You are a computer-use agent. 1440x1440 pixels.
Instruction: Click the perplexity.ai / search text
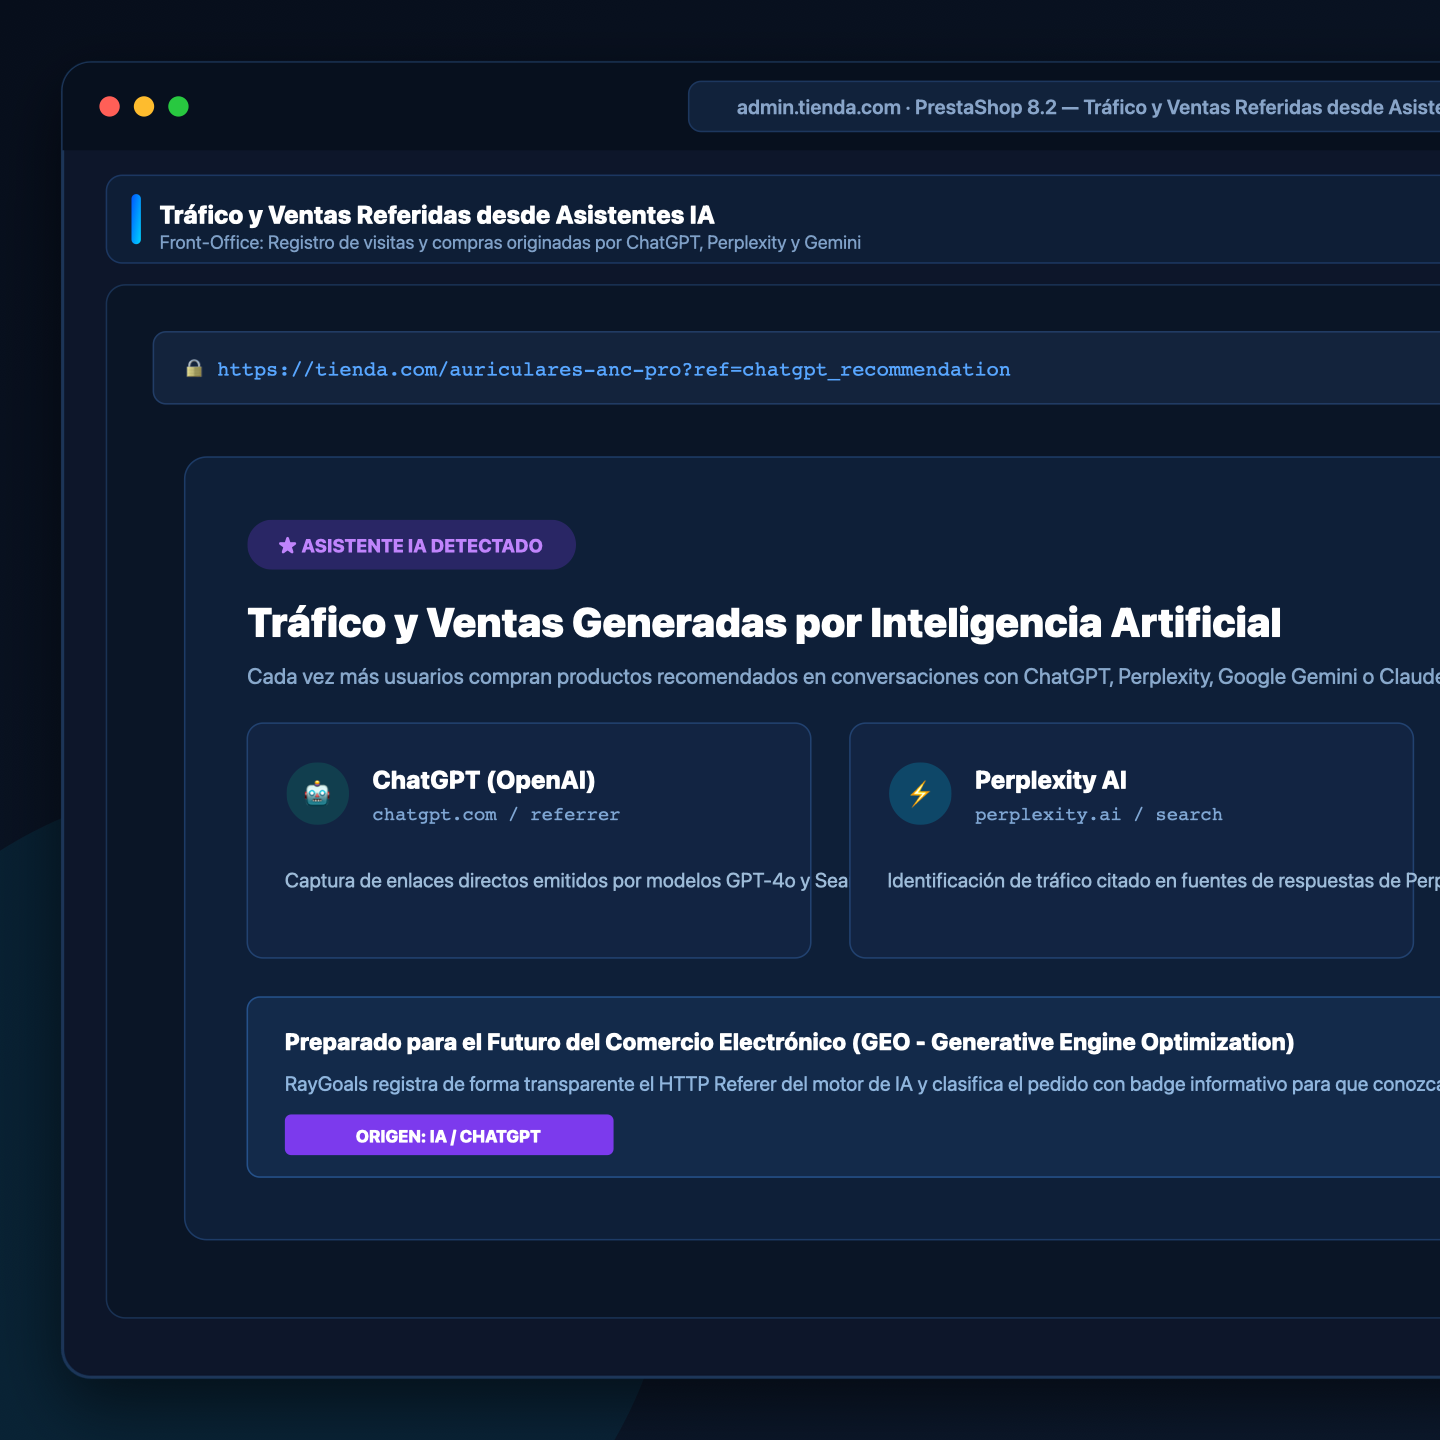1099,815
